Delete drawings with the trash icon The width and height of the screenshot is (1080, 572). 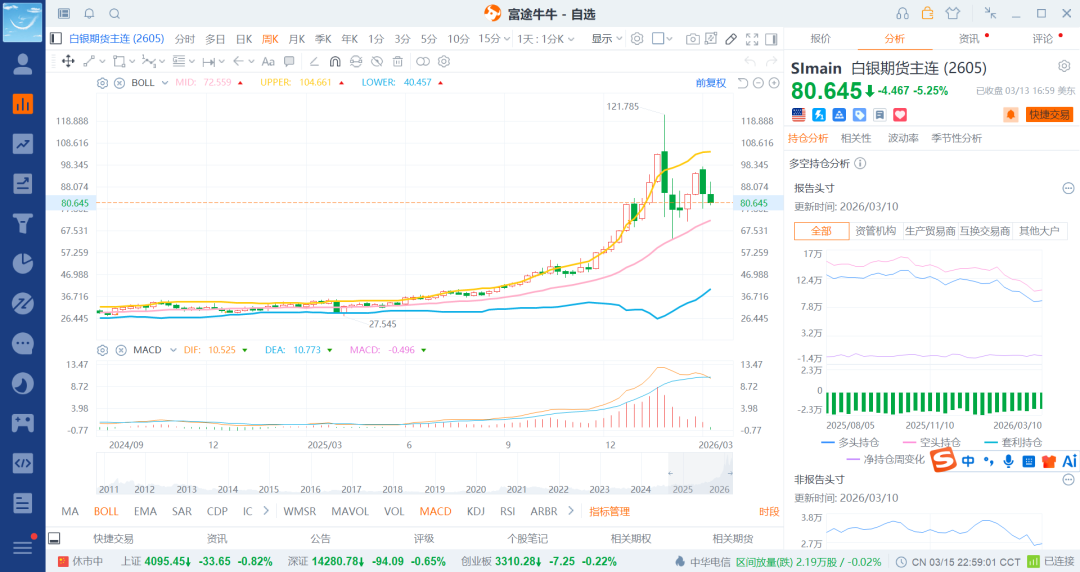point(397,61)
